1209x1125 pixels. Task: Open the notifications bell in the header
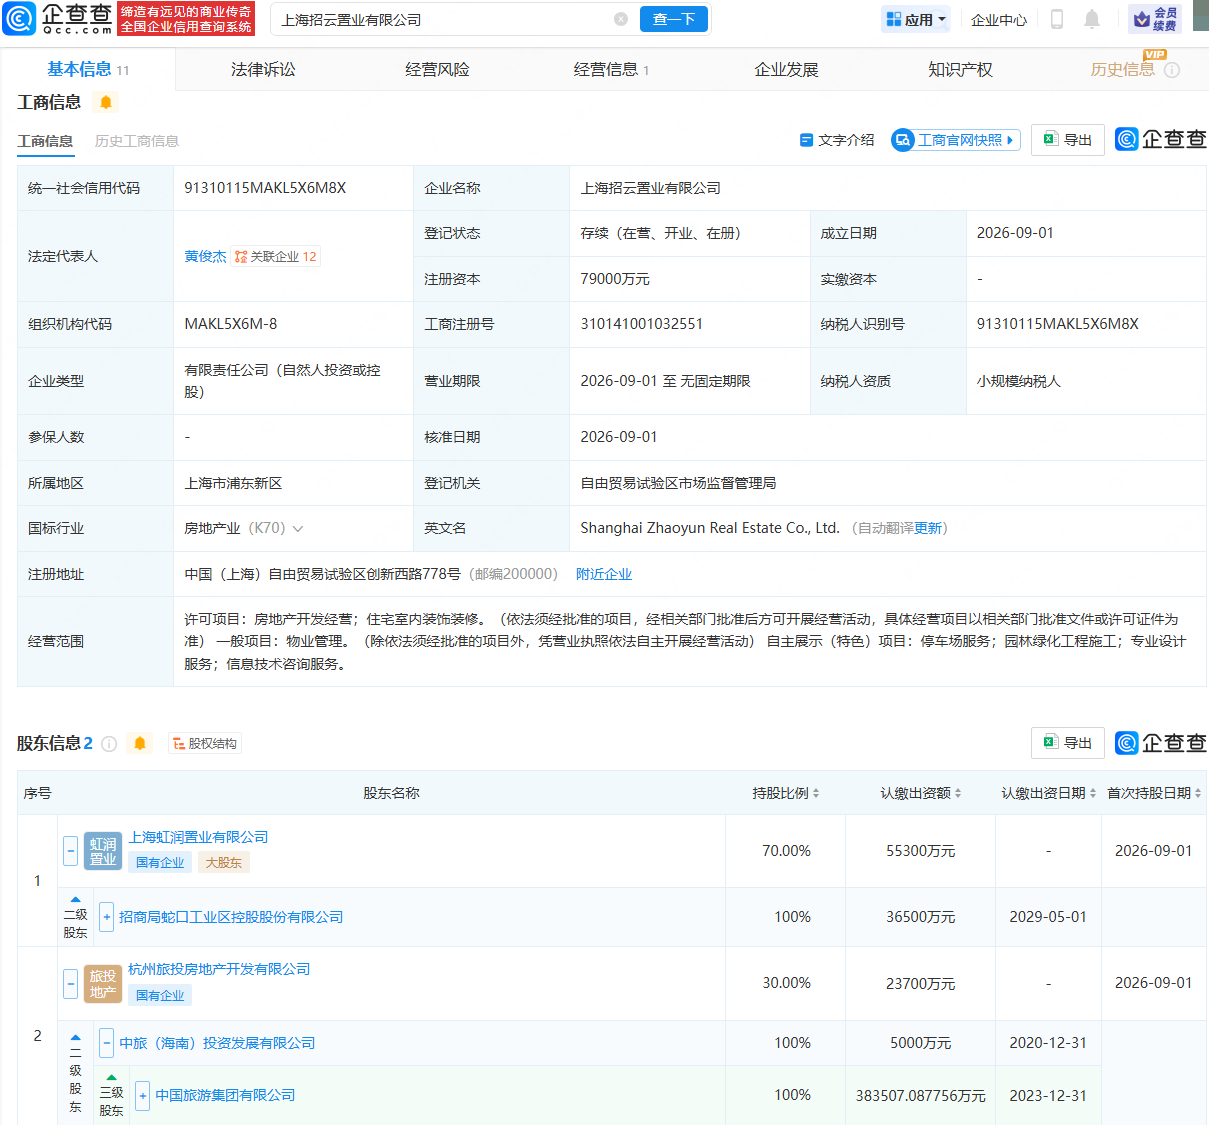point(1092,19)
